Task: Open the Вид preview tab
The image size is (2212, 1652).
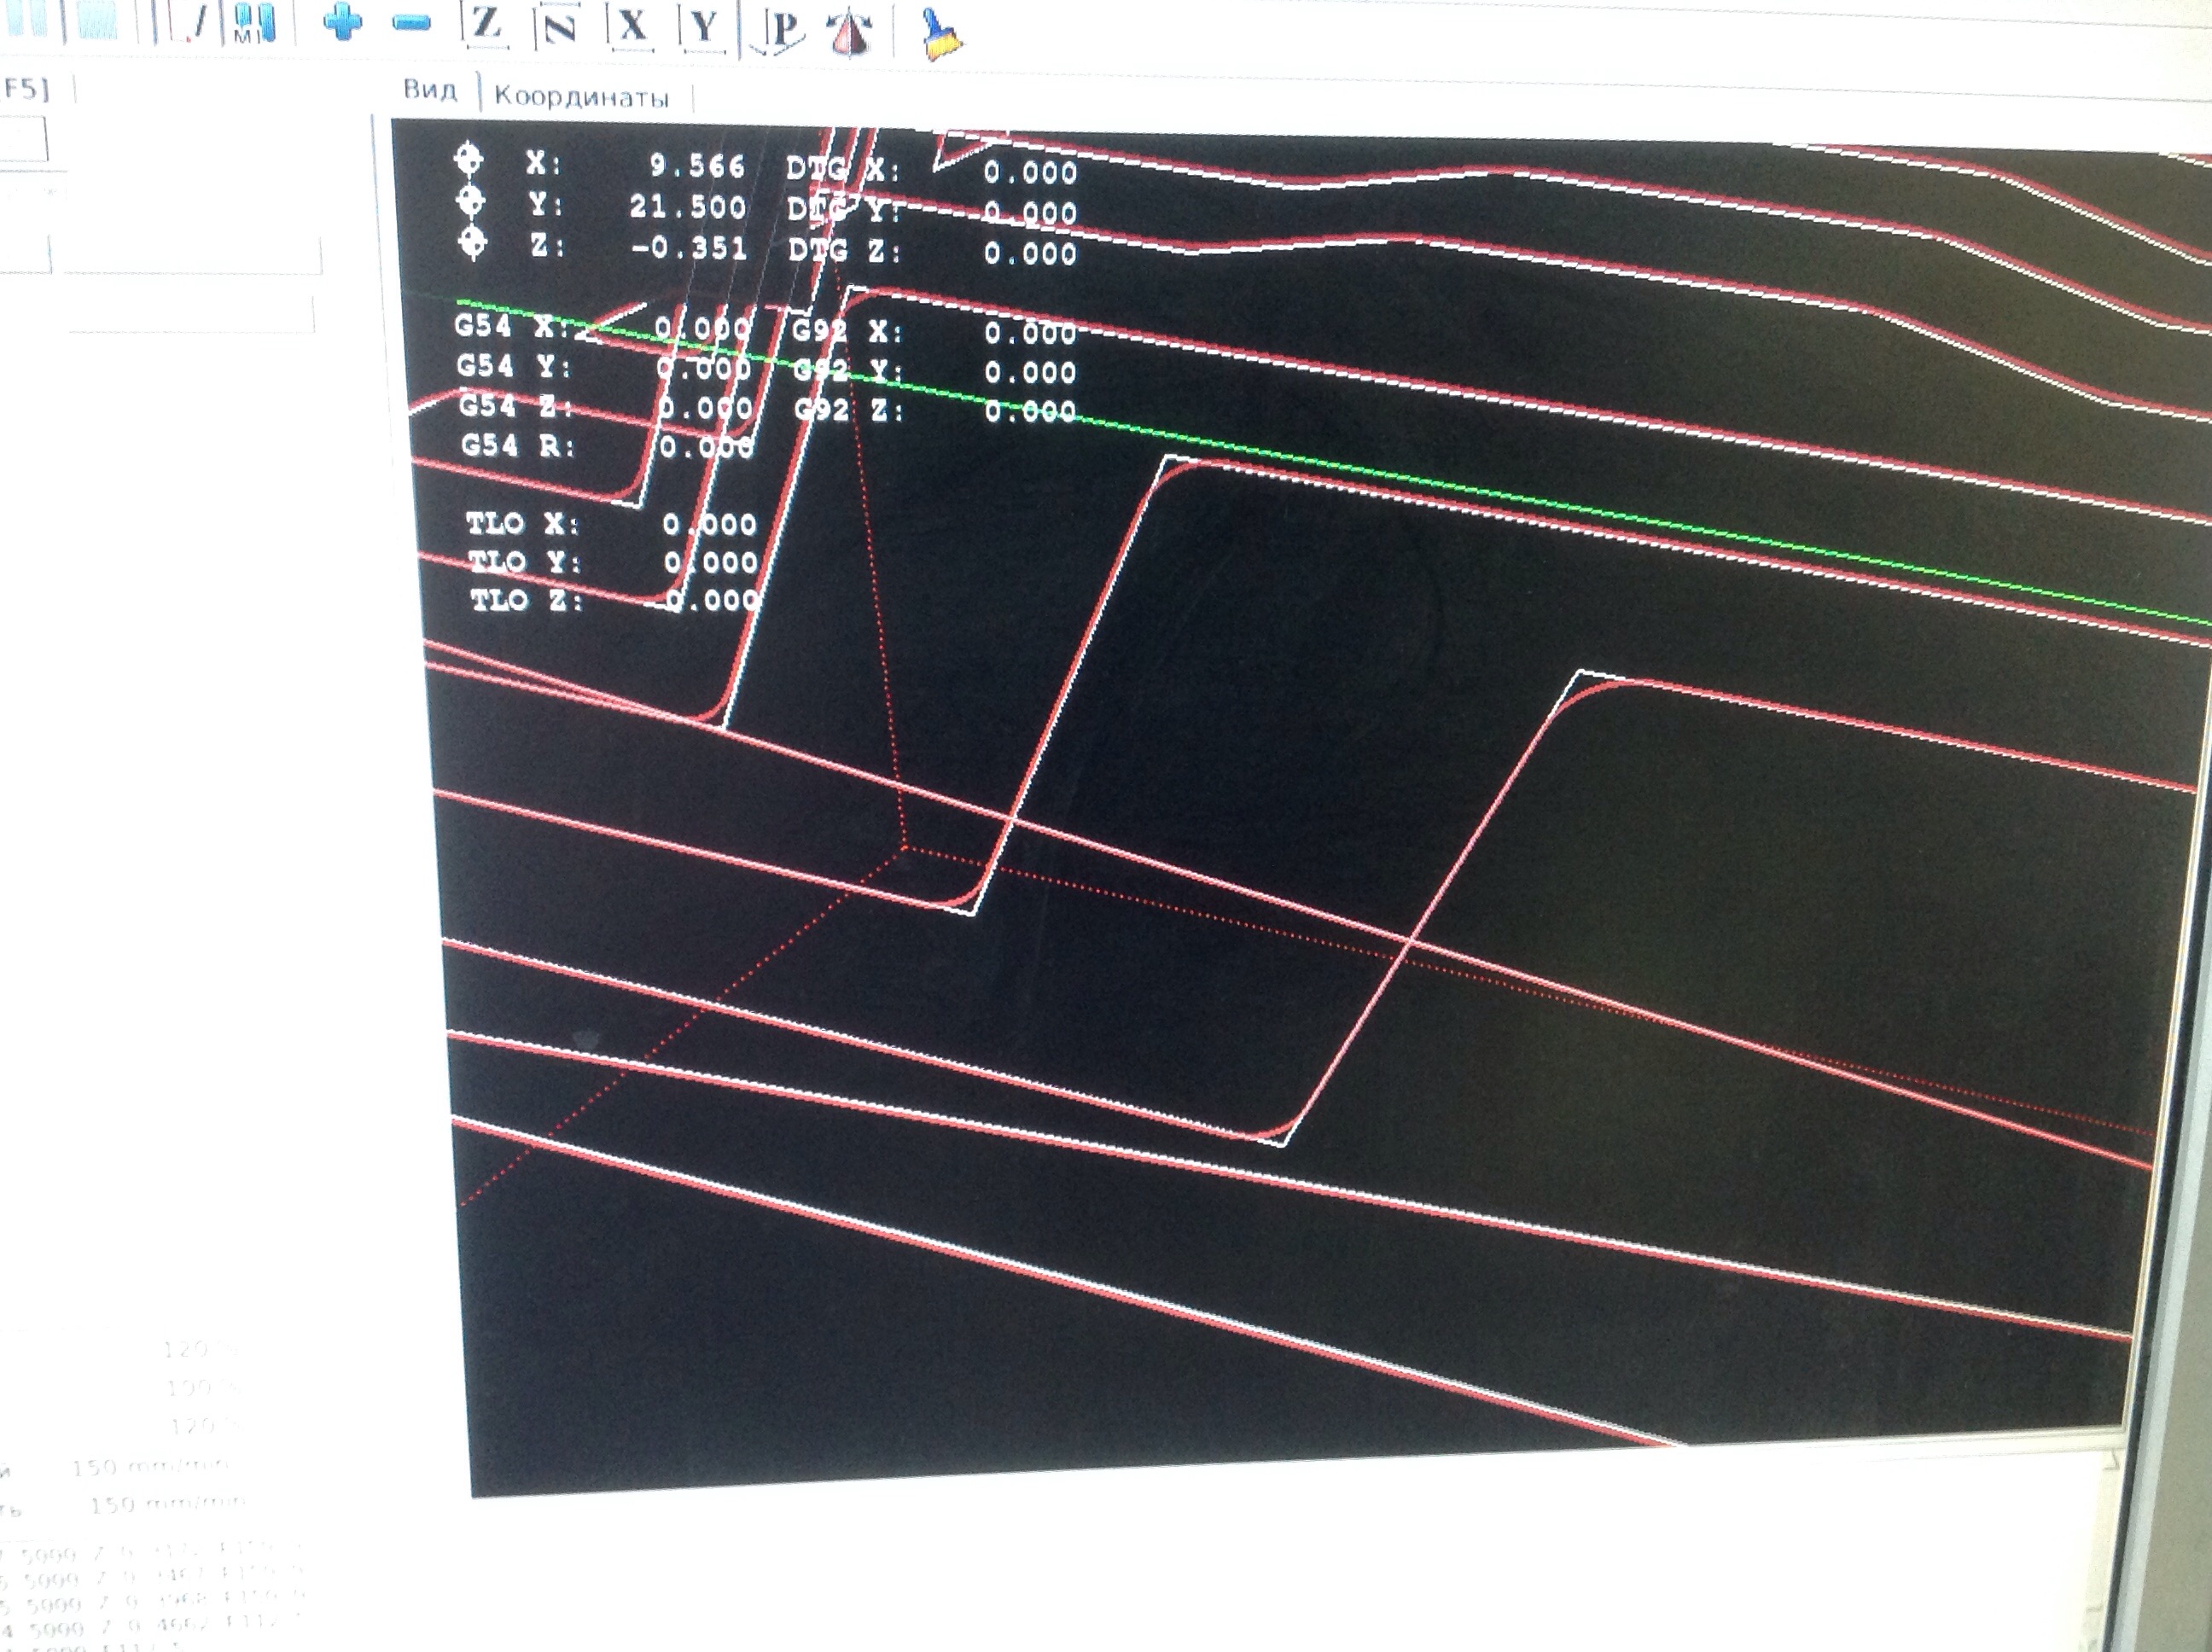Action: [x=430, y=90]
